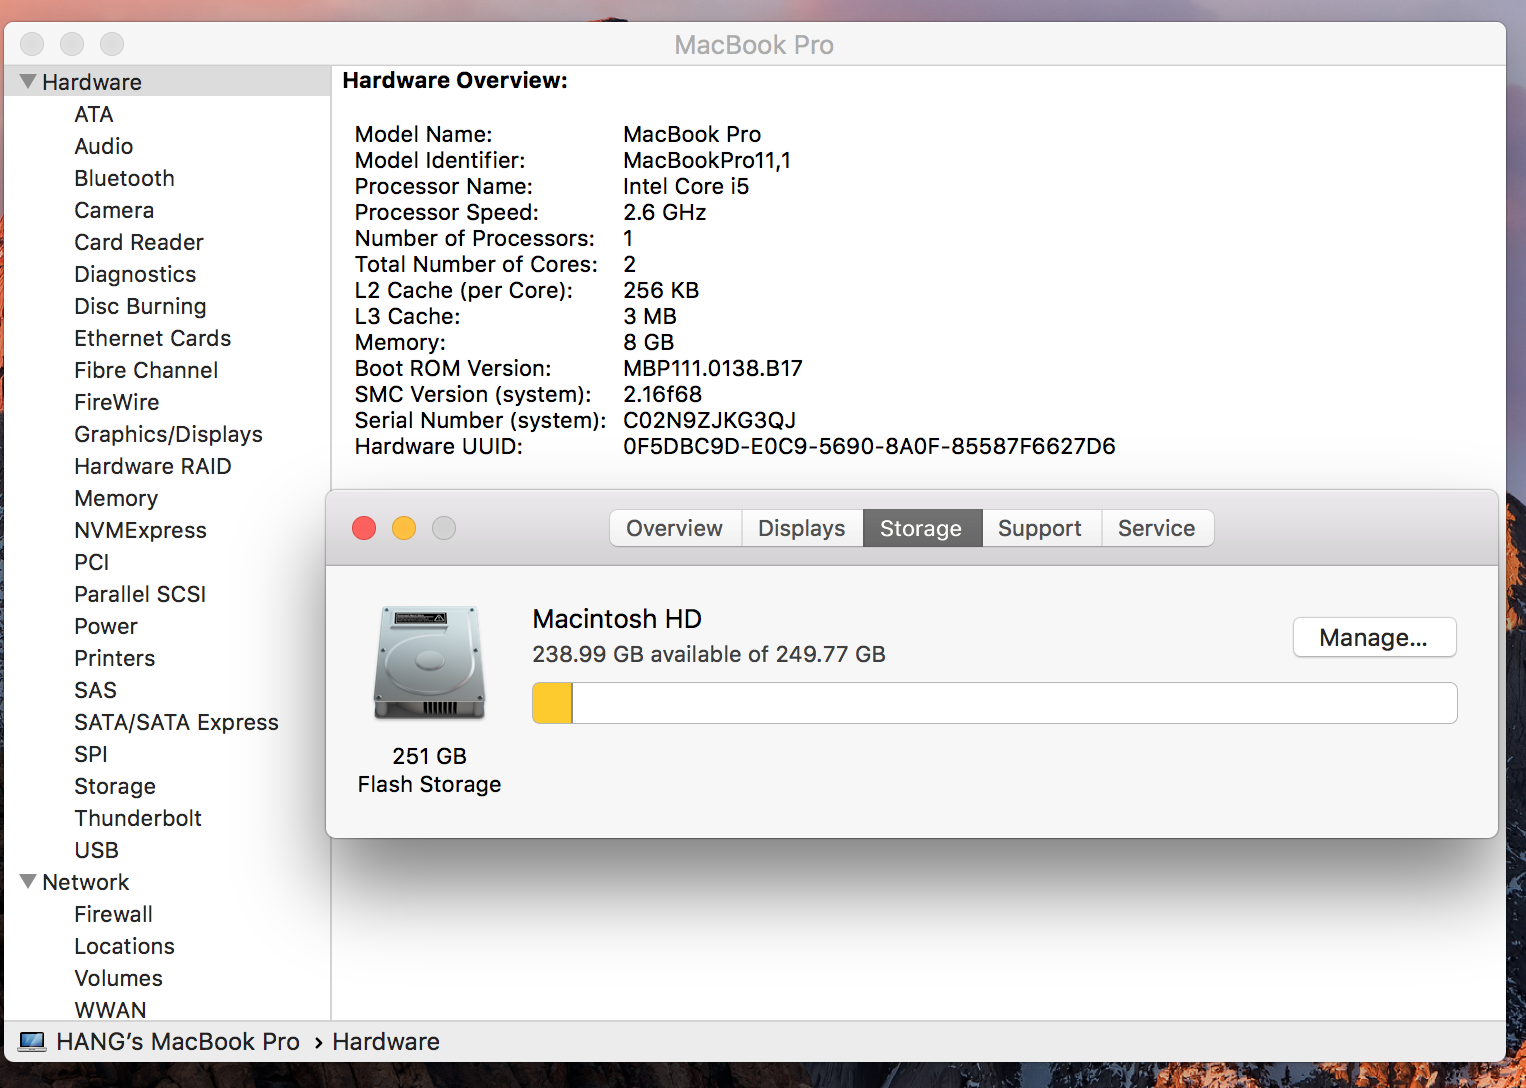Click the Manage... button

tap(1374, 637)
